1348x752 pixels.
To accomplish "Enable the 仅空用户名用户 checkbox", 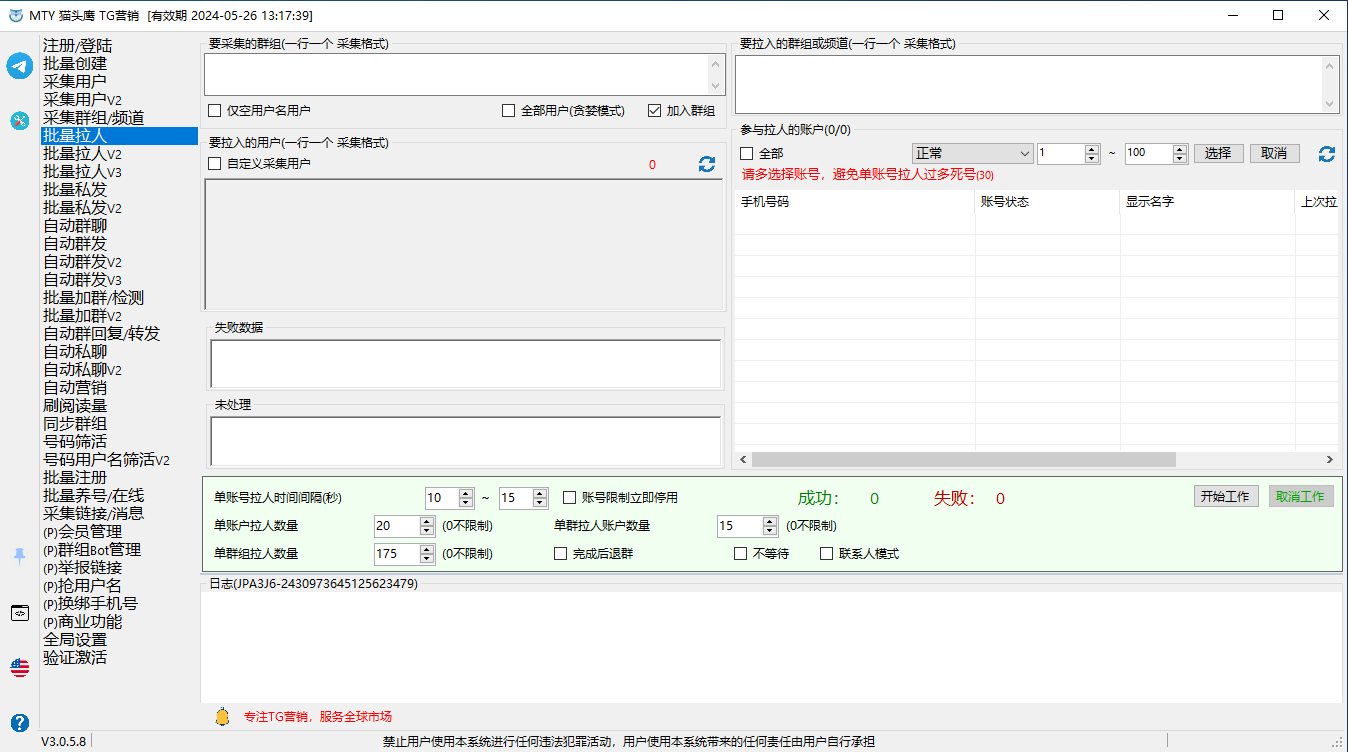I will (215, 111).
